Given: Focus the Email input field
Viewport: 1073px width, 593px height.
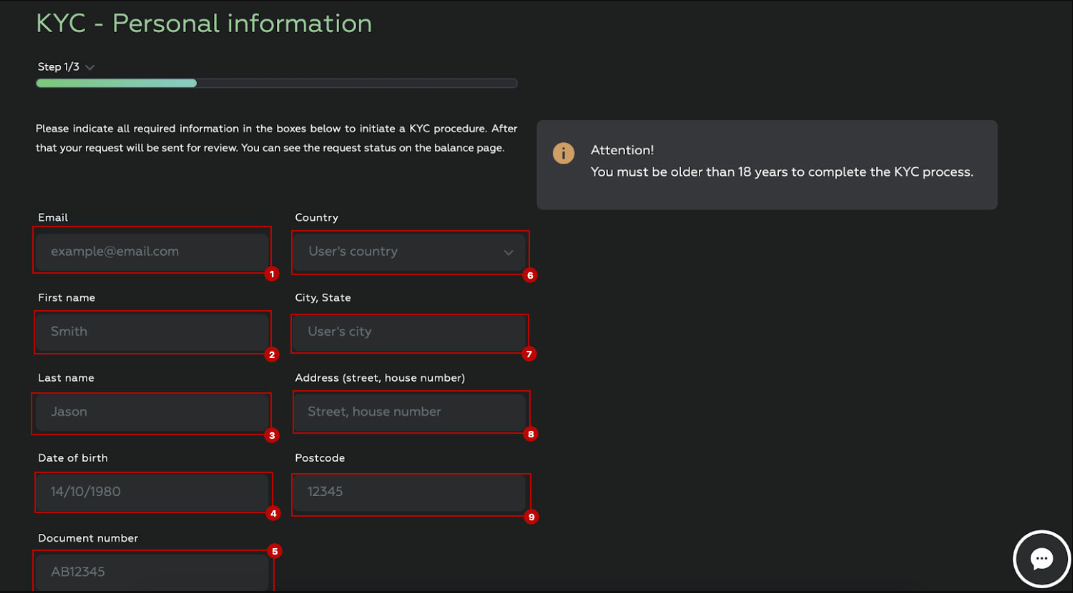Looking at the screenshot, I should click(152, 252).
